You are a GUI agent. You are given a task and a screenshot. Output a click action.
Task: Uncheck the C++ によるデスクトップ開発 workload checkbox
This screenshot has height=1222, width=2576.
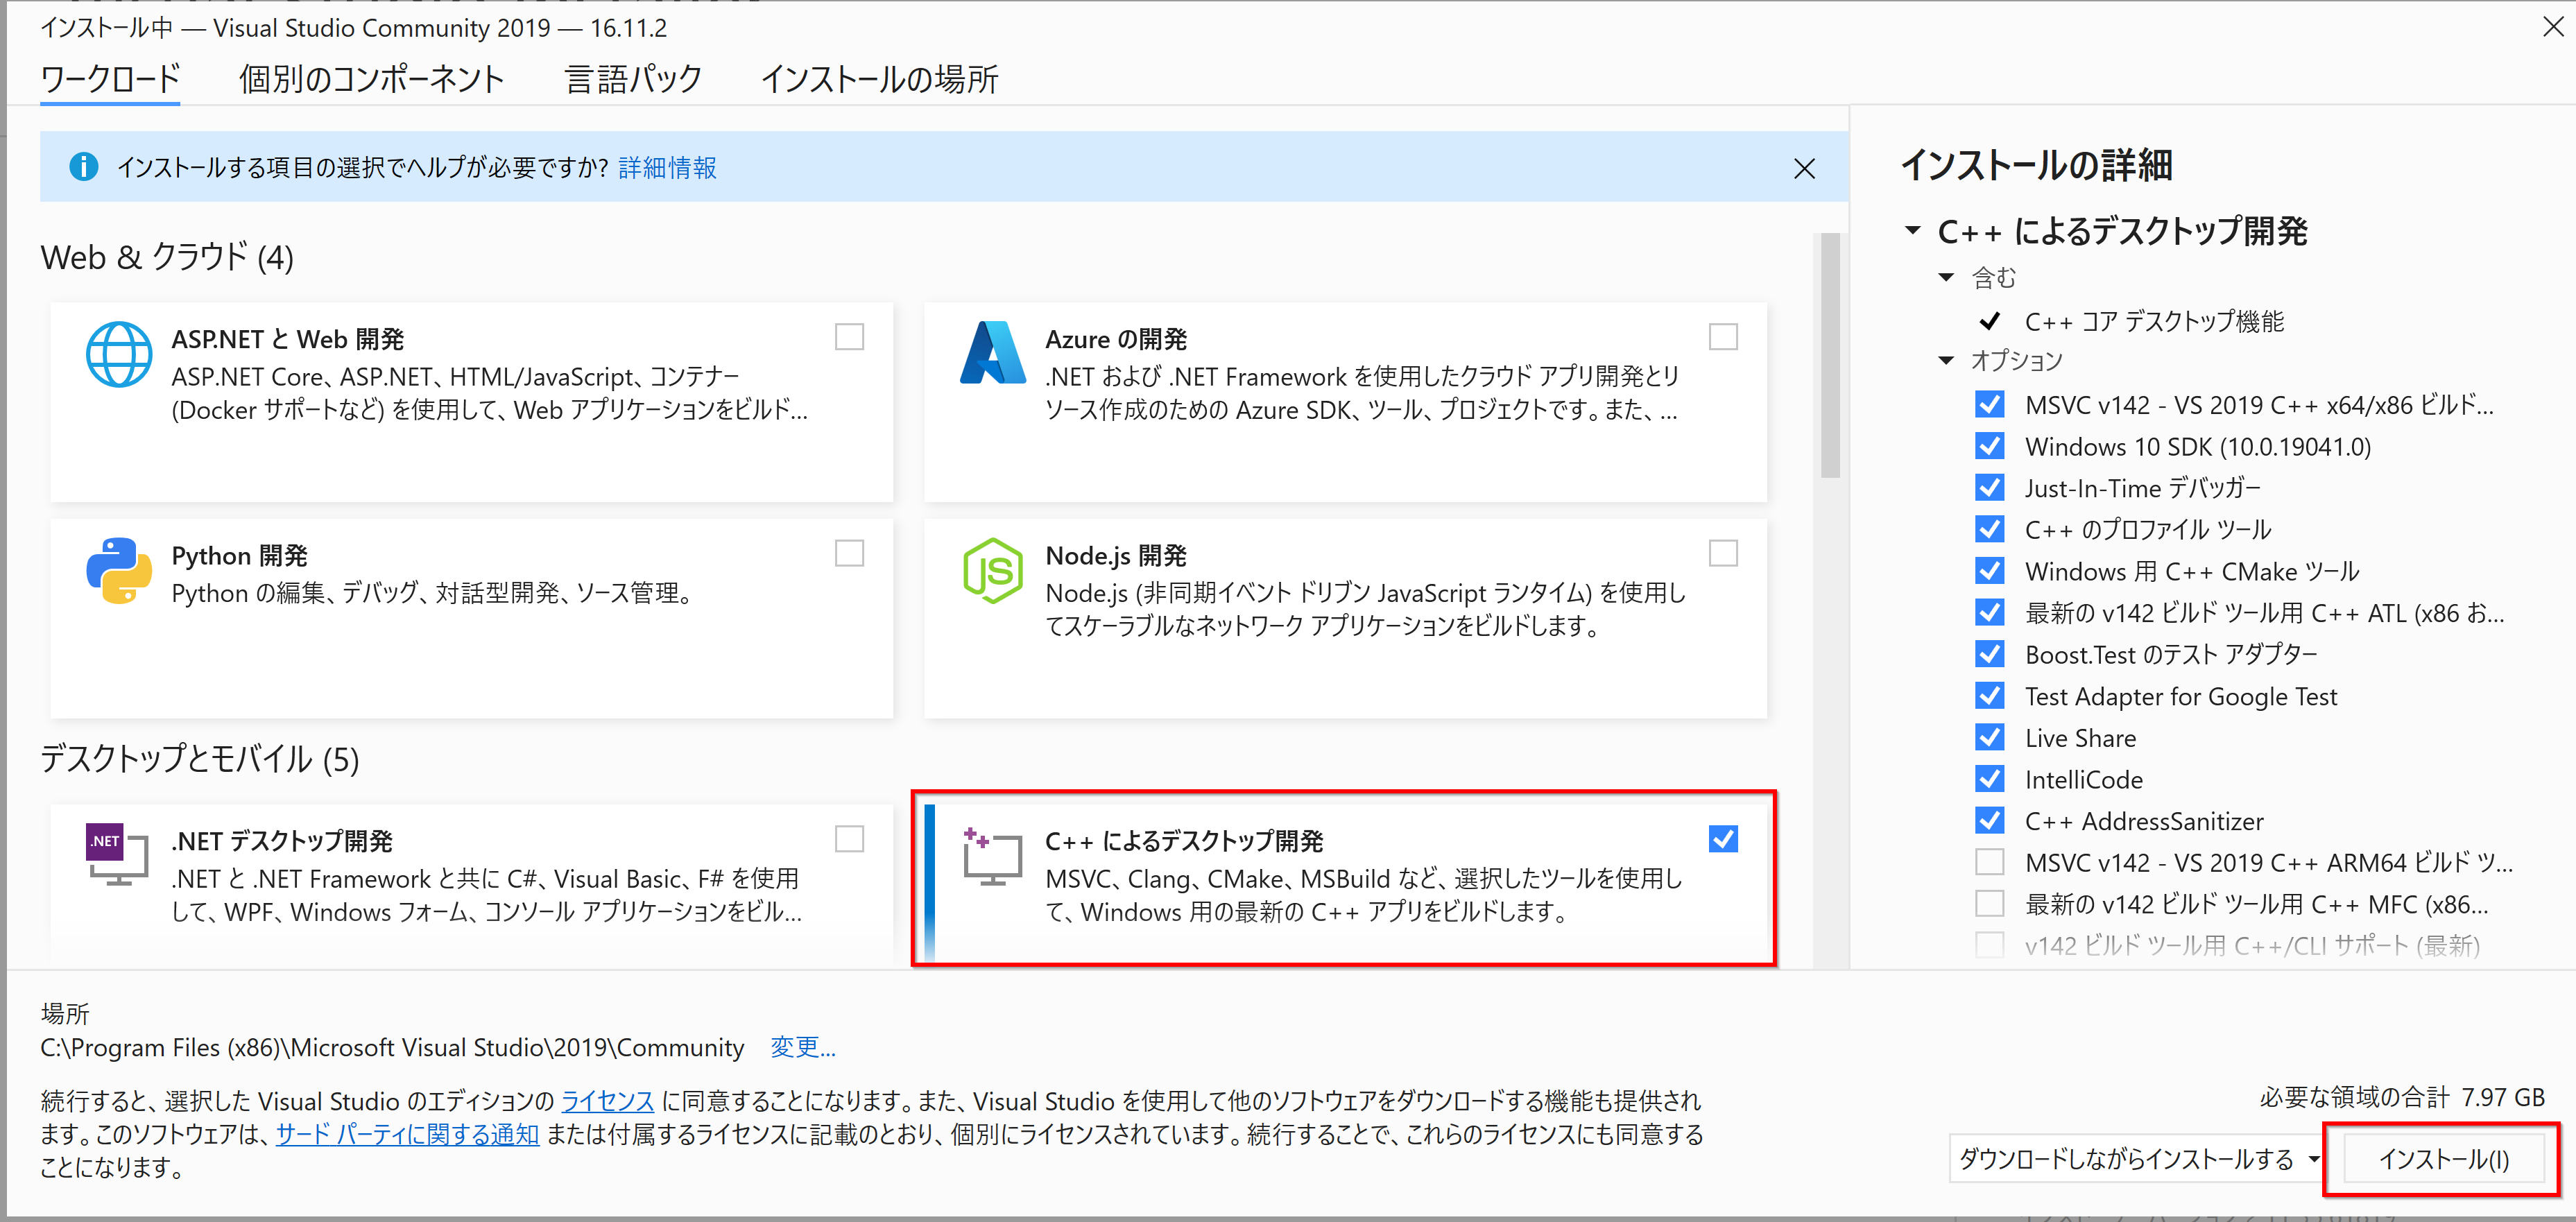[1723, 839]
